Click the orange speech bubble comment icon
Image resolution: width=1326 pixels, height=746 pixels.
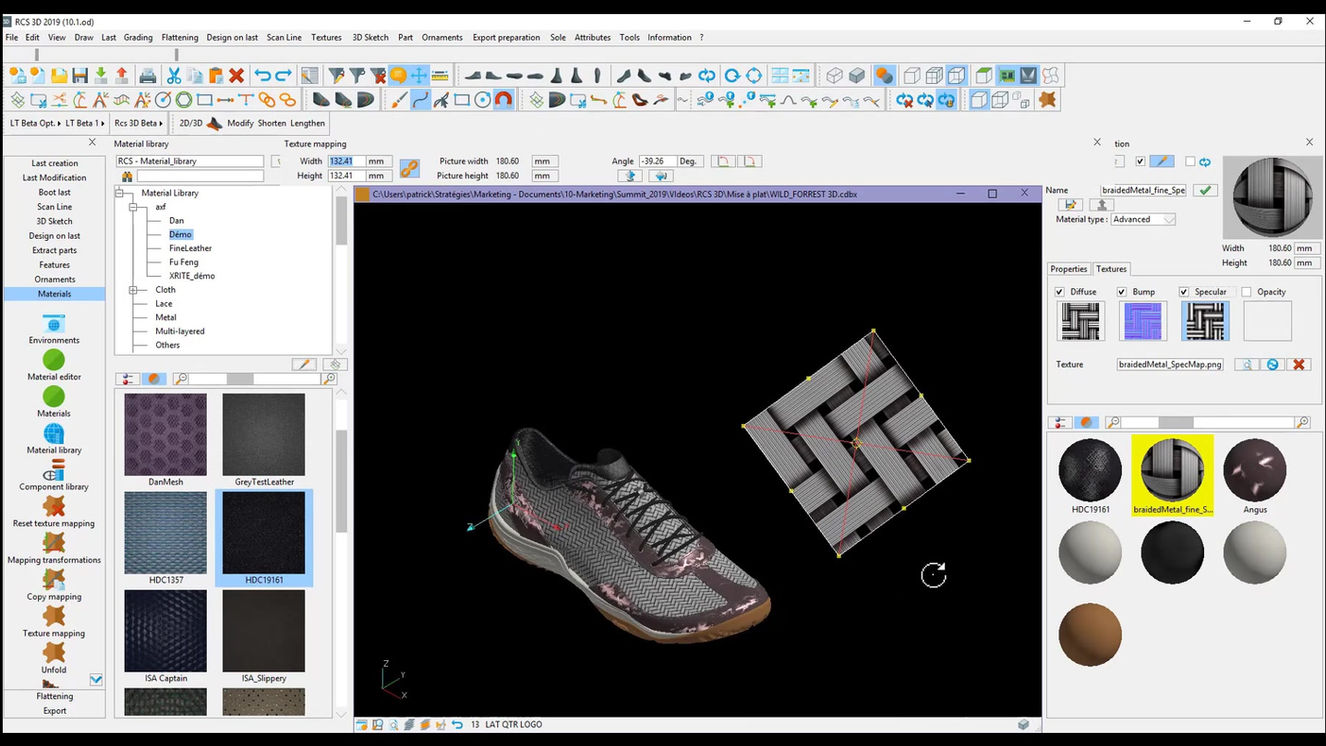pos(398,76)
